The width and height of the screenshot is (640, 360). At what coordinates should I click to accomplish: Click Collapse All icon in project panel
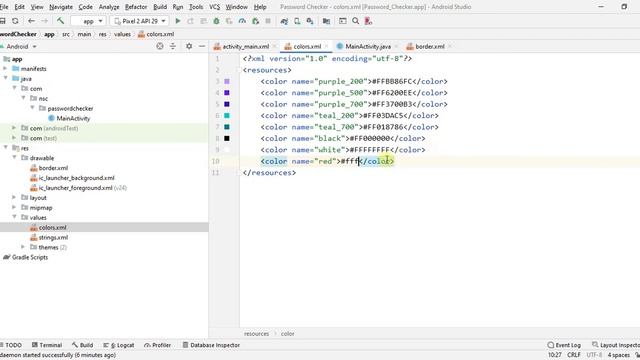(173, 47)
